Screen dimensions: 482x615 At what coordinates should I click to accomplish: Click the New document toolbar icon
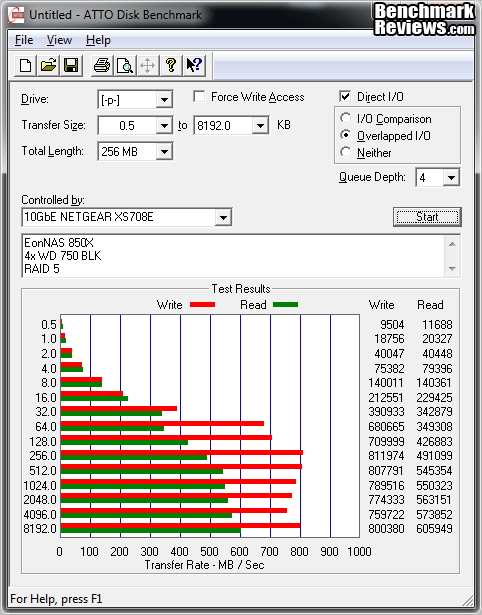pyautogui.click(x=25, y=65)
